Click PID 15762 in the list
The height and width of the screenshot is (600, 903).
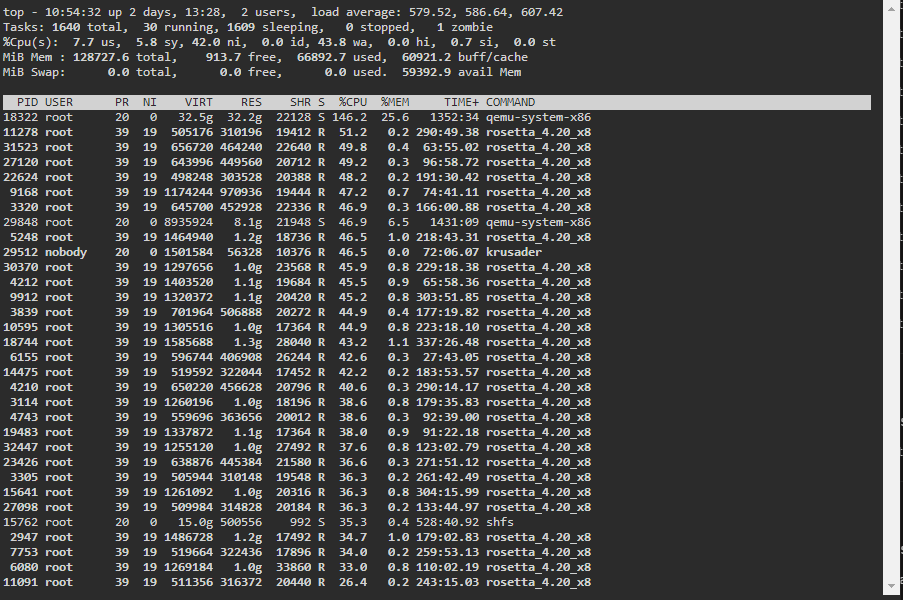pos(21,522)
